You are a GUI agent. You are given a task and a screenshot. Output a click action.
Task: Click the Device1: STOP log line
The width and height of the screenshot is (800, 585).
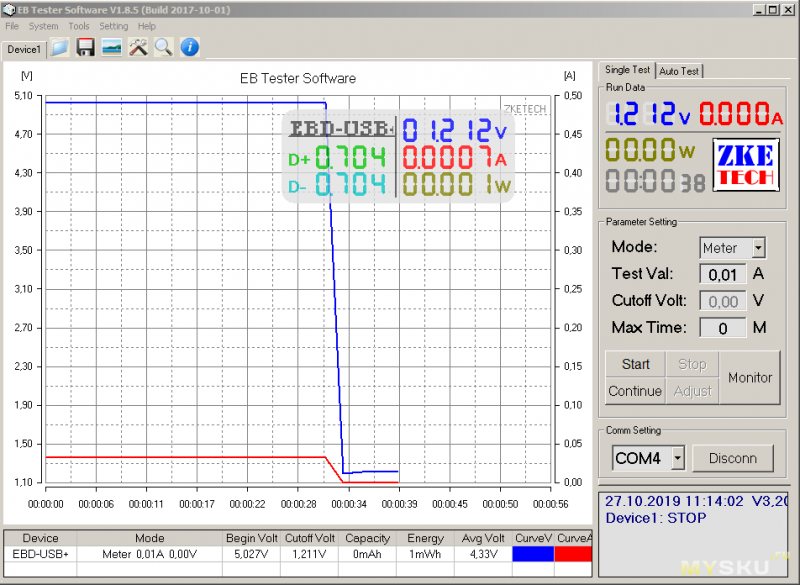coord(656,518)
